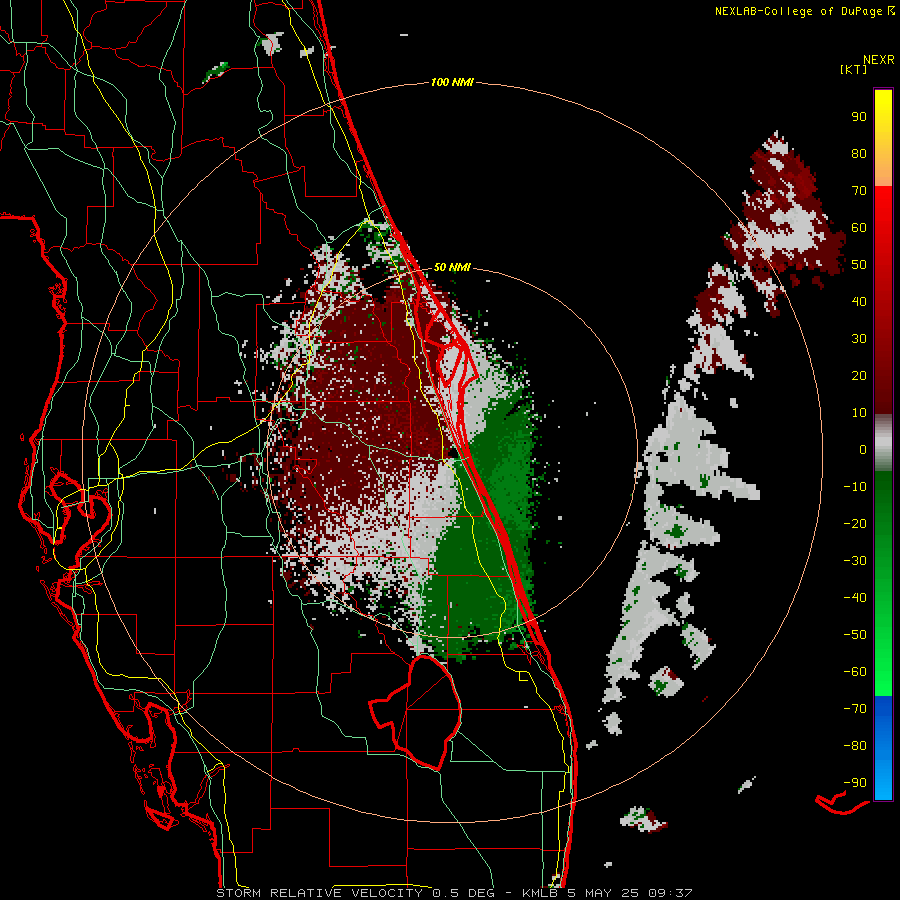This screenshot has width=900, height=900.
Task: Click the 0 value on velocity scale
Action: coord(863,450)
